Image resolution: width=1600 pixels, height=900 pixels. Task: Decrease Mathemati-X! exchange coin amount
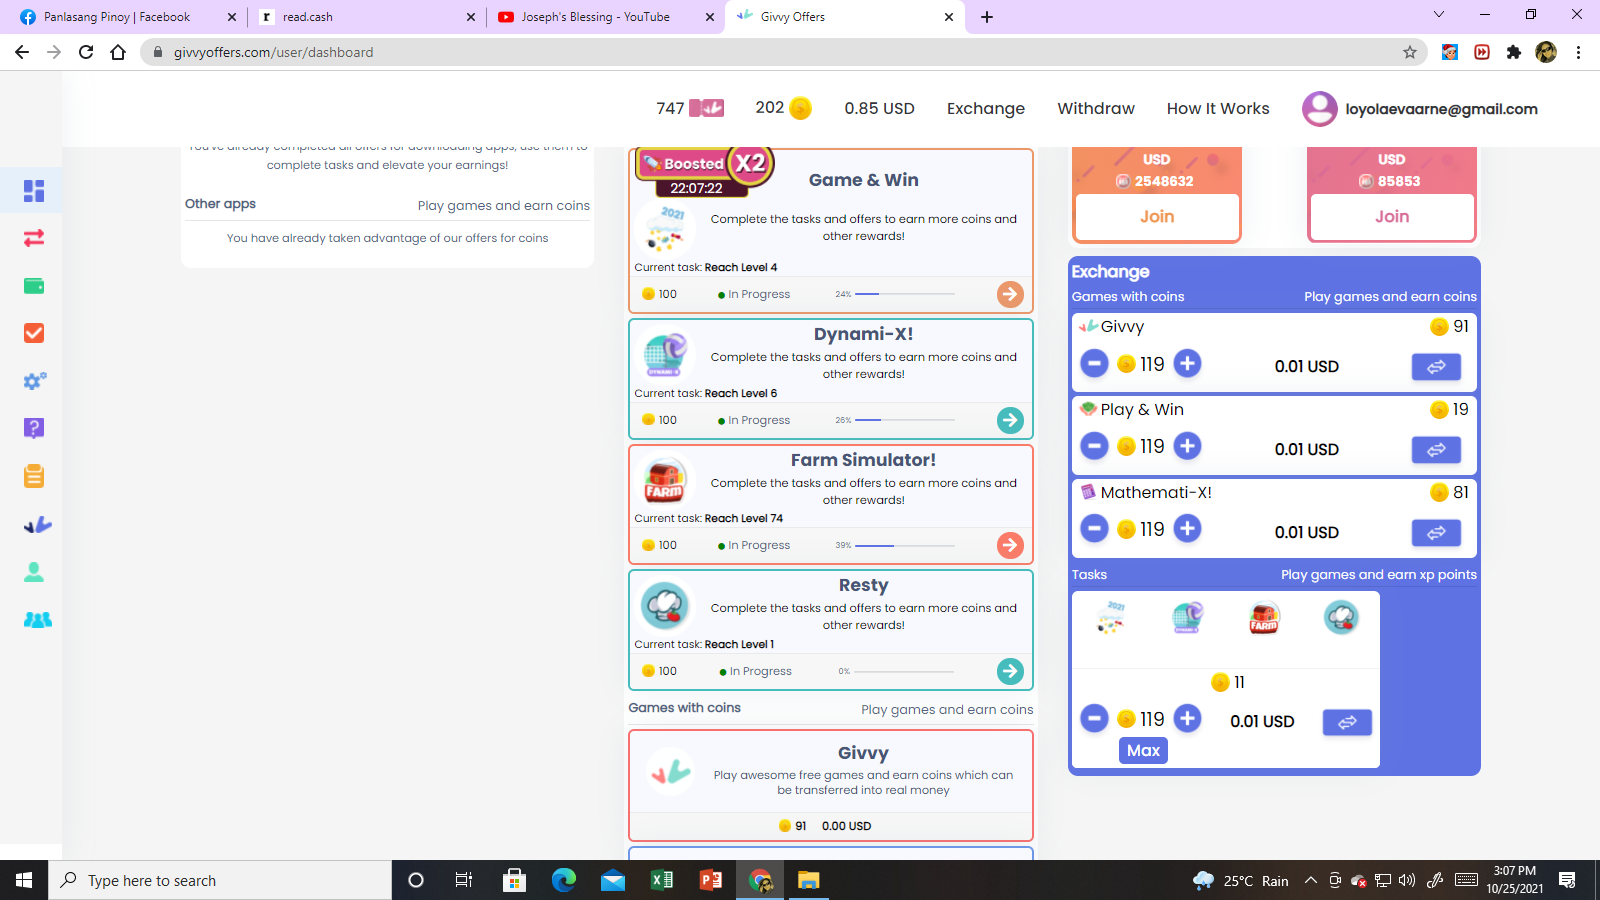click(x=1094, y=529)
